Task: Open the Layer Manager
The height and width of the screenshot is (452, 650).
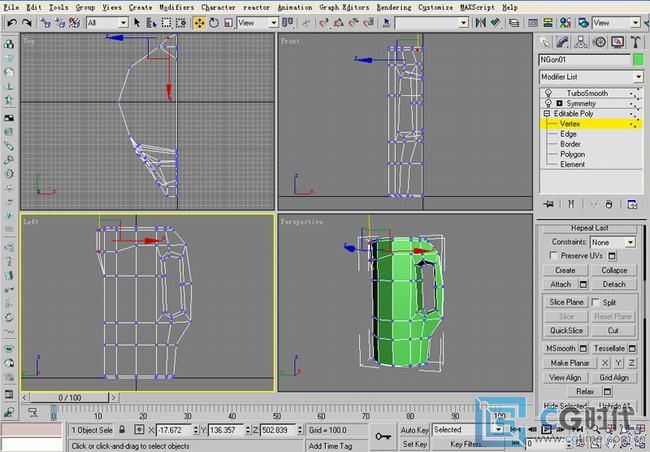Action: click(514, 23)
